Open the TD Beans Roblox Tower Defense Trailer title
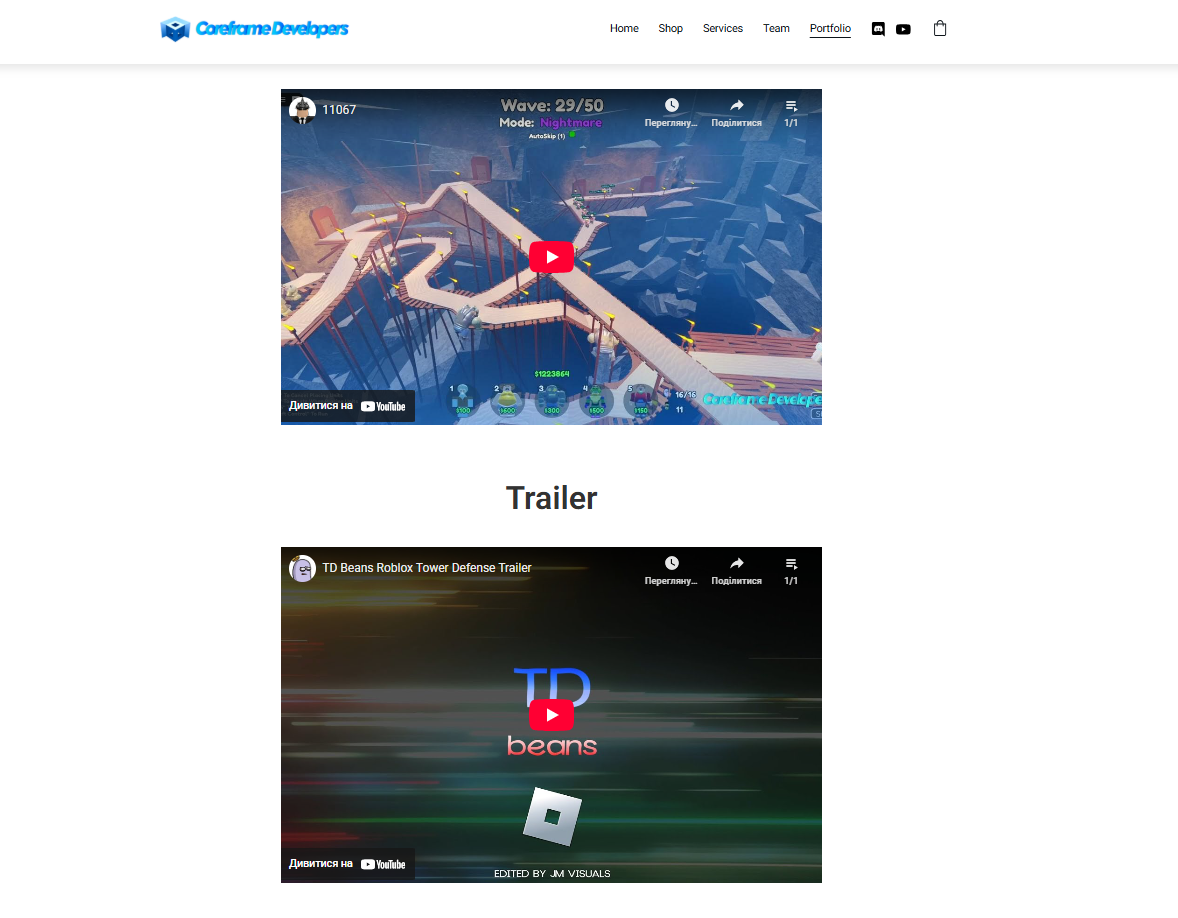The width and height of the screenshot is (1178, 918). (x=427, y=568)
